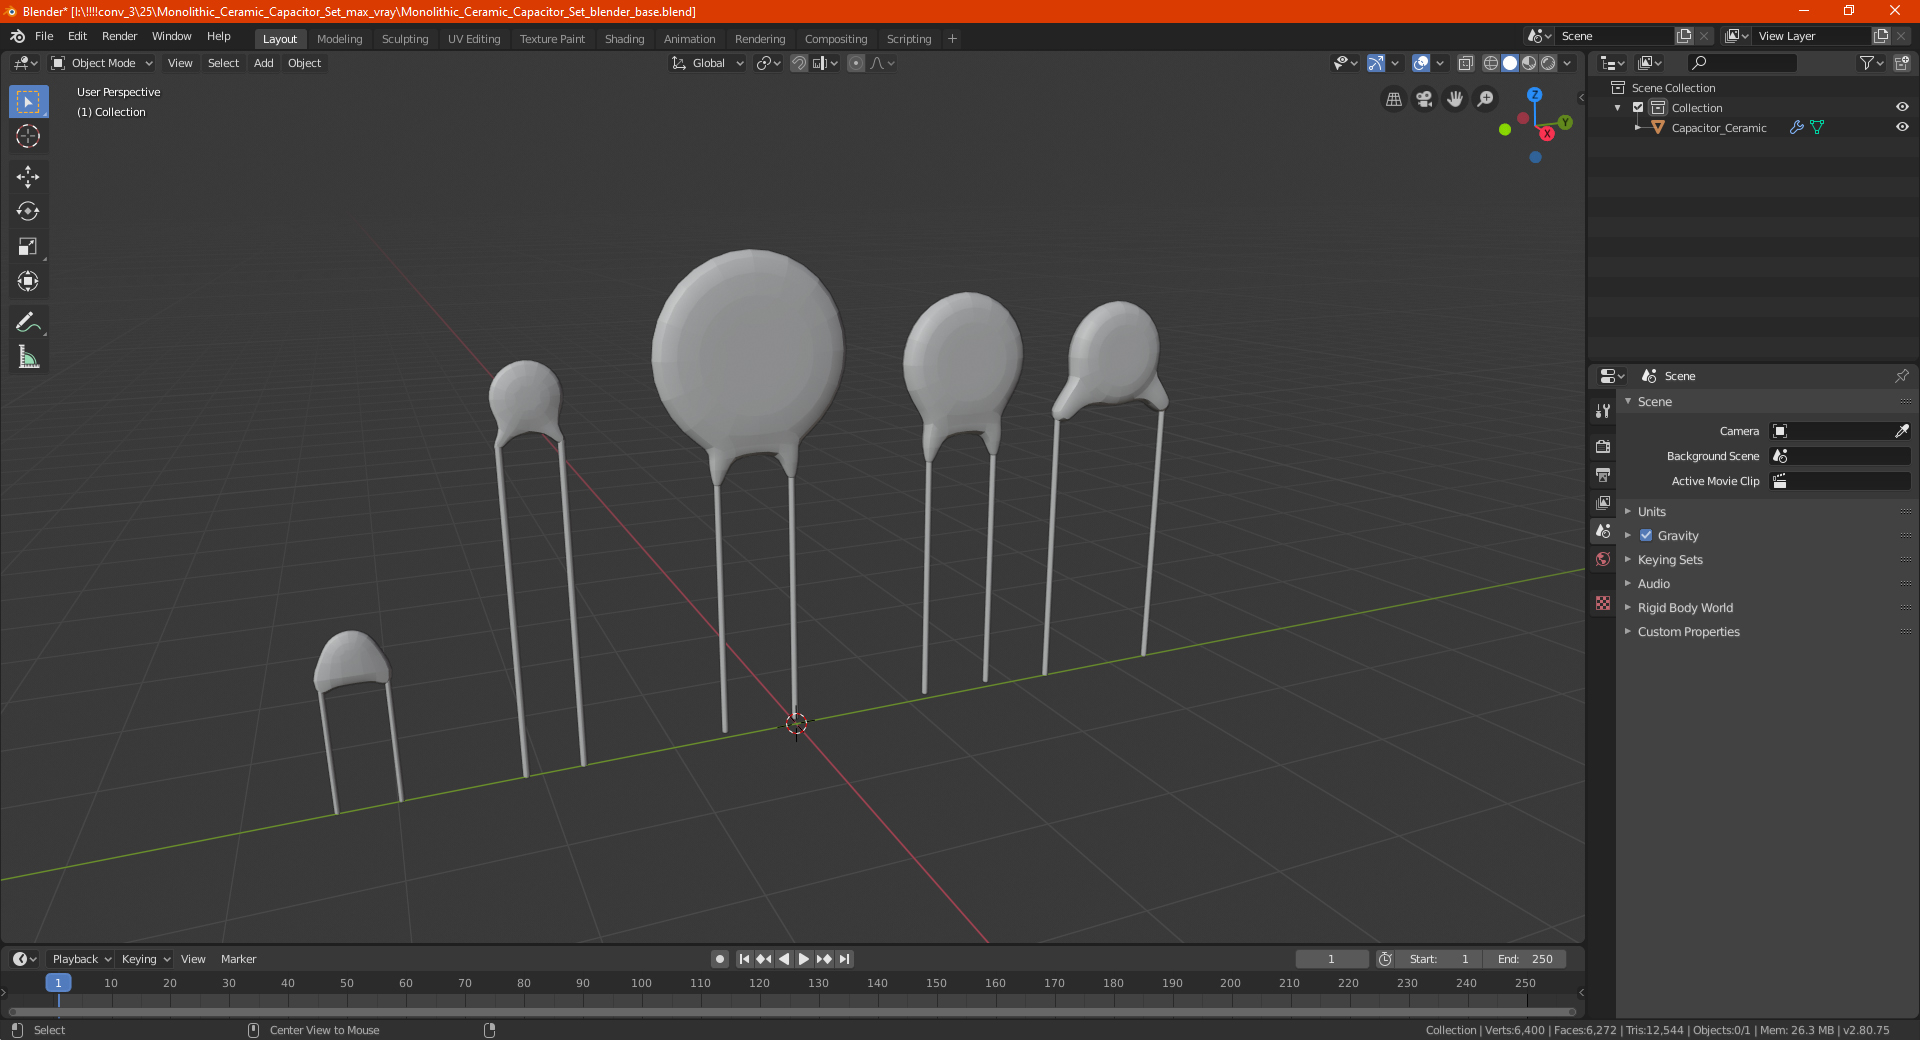Viewport: 1920px width, 1040px height.
Task: Switch to the Sculpting workspace tab
Action: pos(405,39)
